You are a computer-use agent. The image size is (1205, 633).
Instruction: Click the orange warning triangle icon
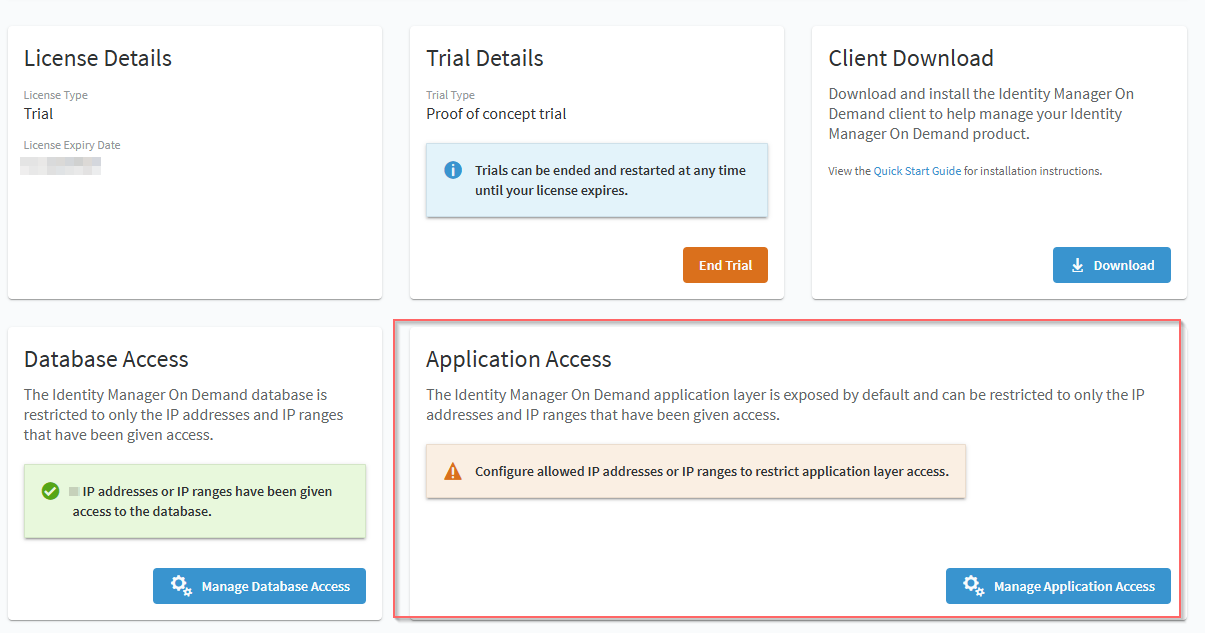(x=453, y=471)
